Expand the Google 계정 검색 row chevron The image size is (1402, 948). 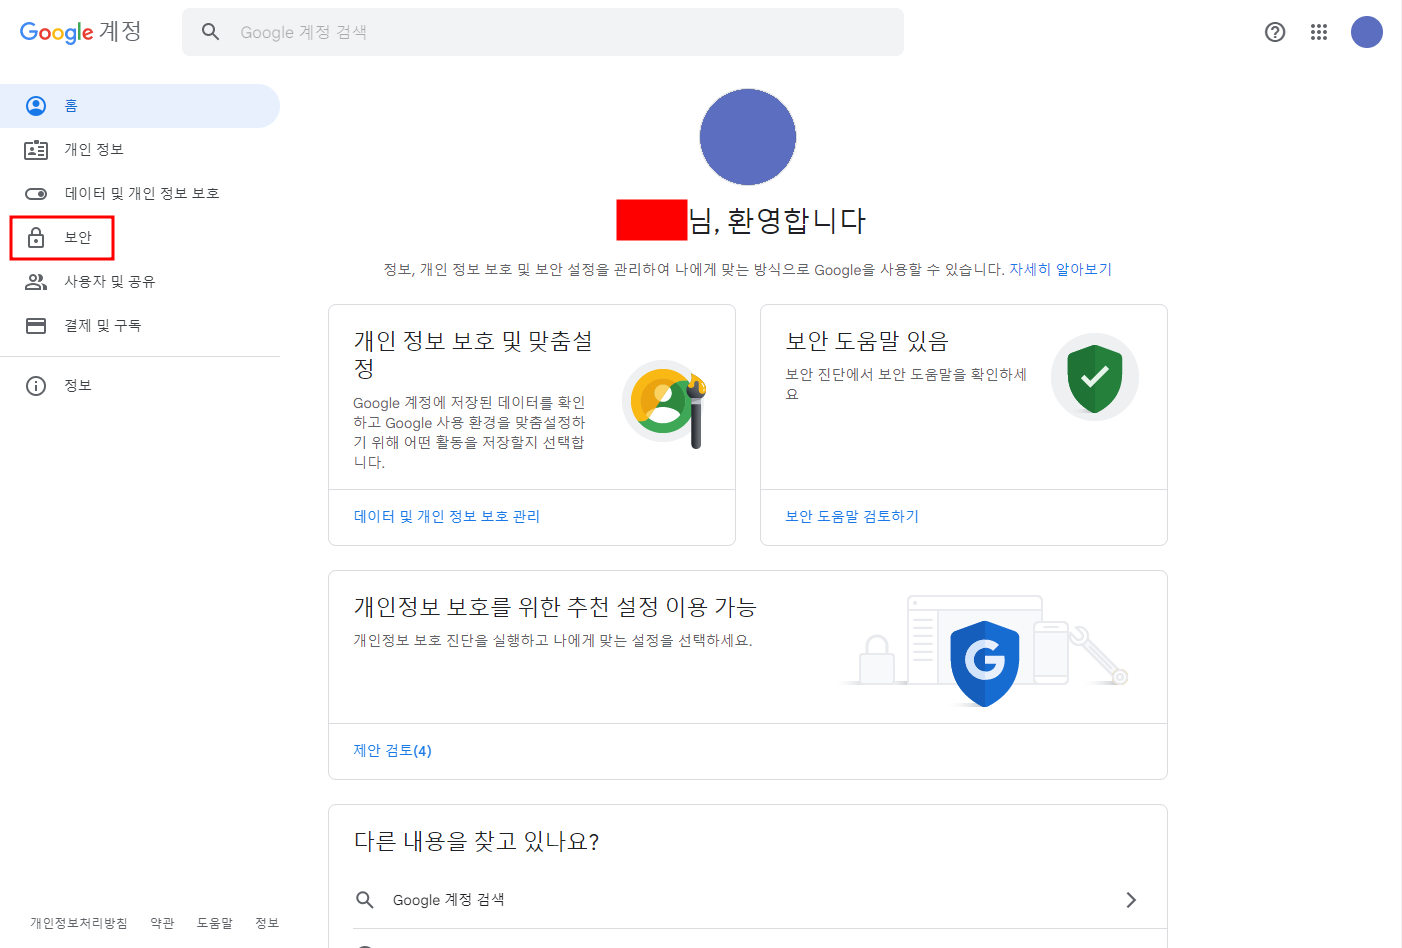[x=1131, y=900]
